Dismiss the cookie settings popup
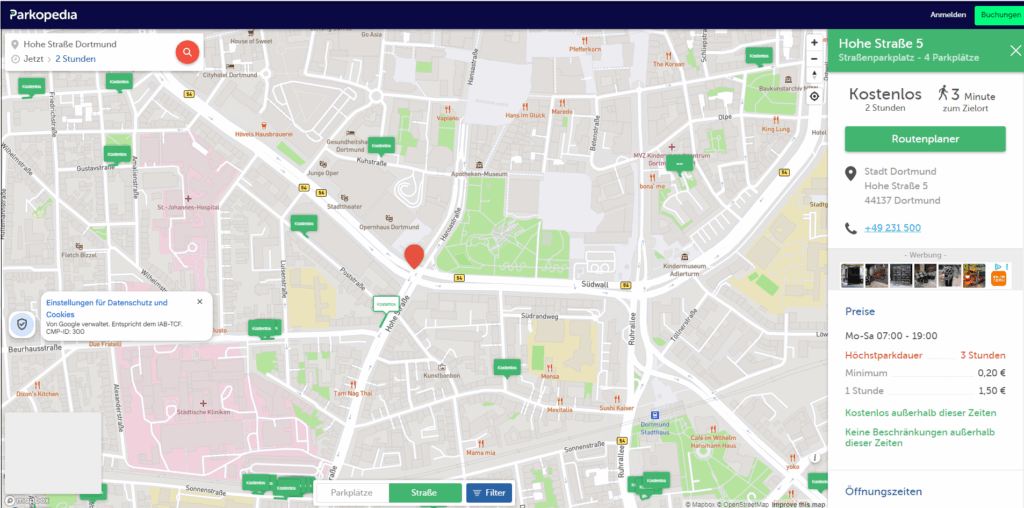Viewport: 1024px width, 508px height. point(199,301)
